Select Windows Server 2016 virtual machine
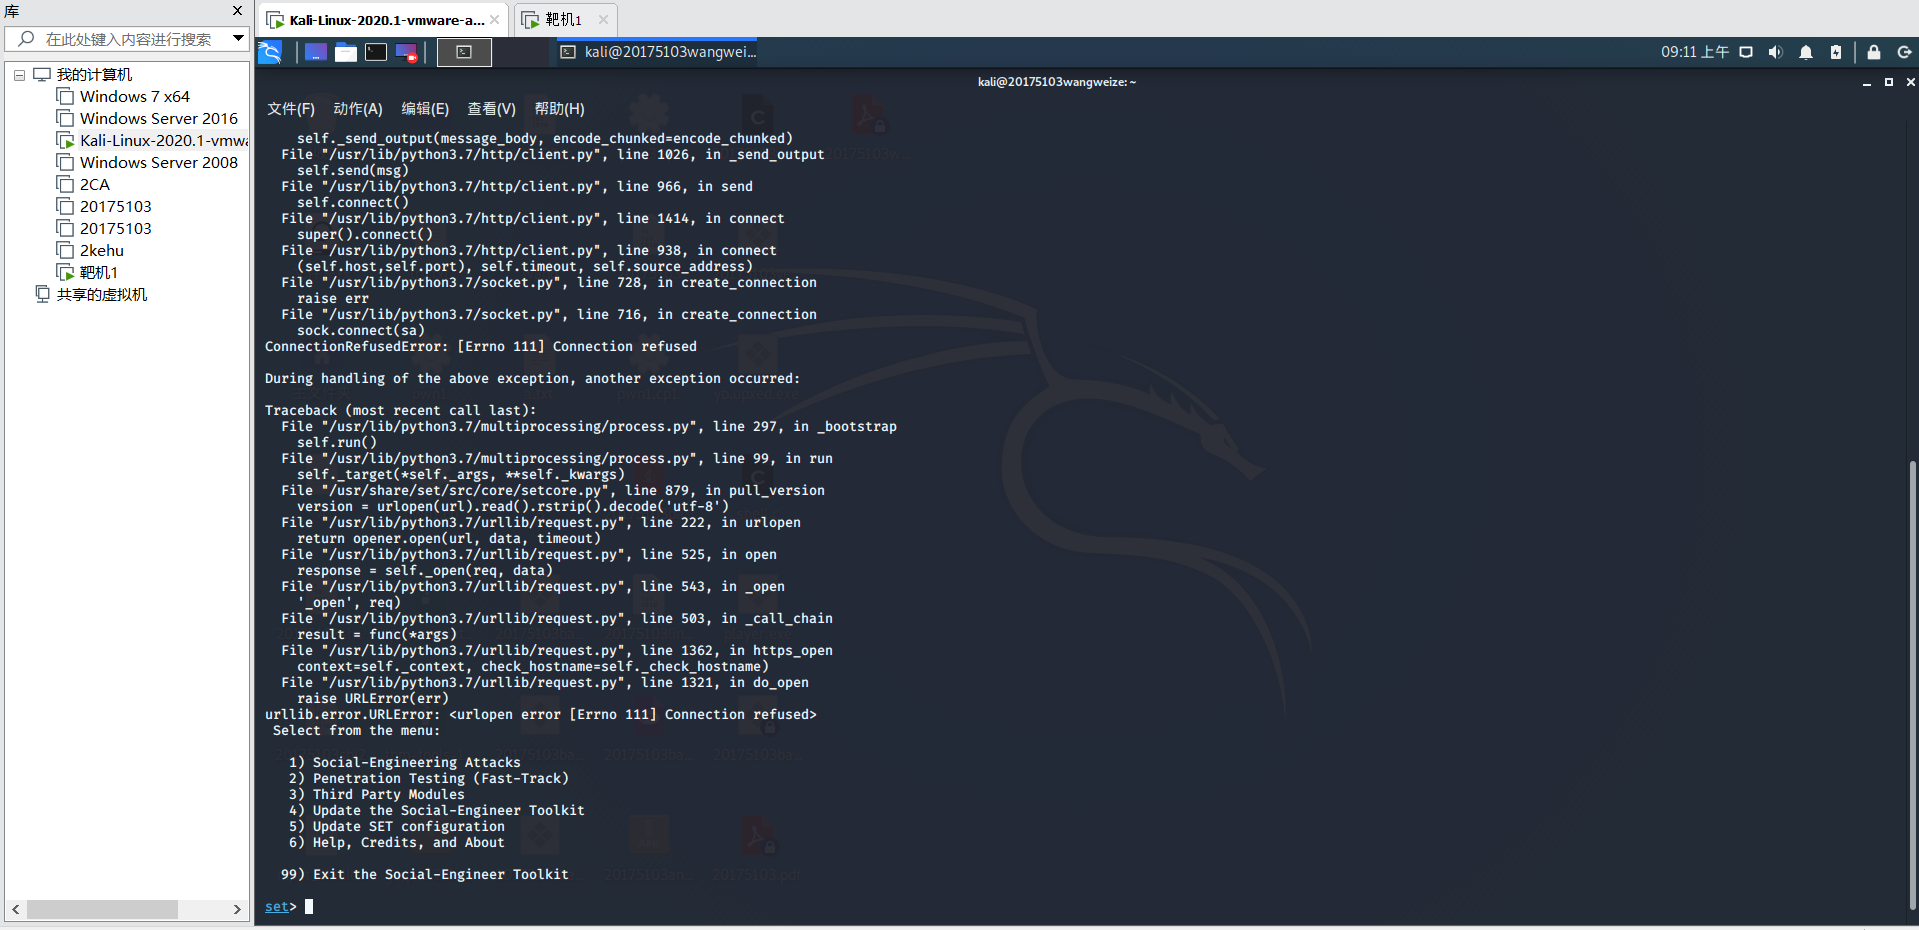1919x930 pixels. coord(158,119)
